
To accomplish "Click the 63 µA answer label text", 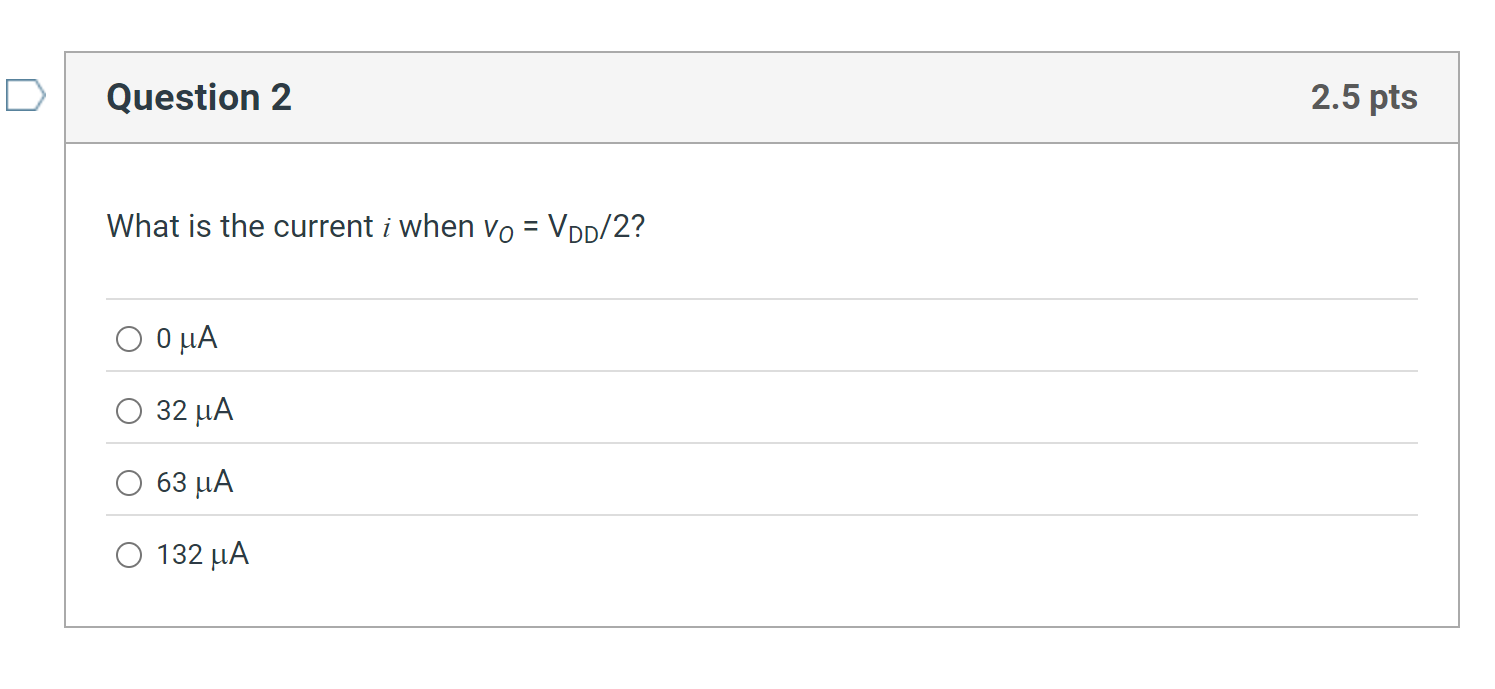I will click(x=193, y=482).
